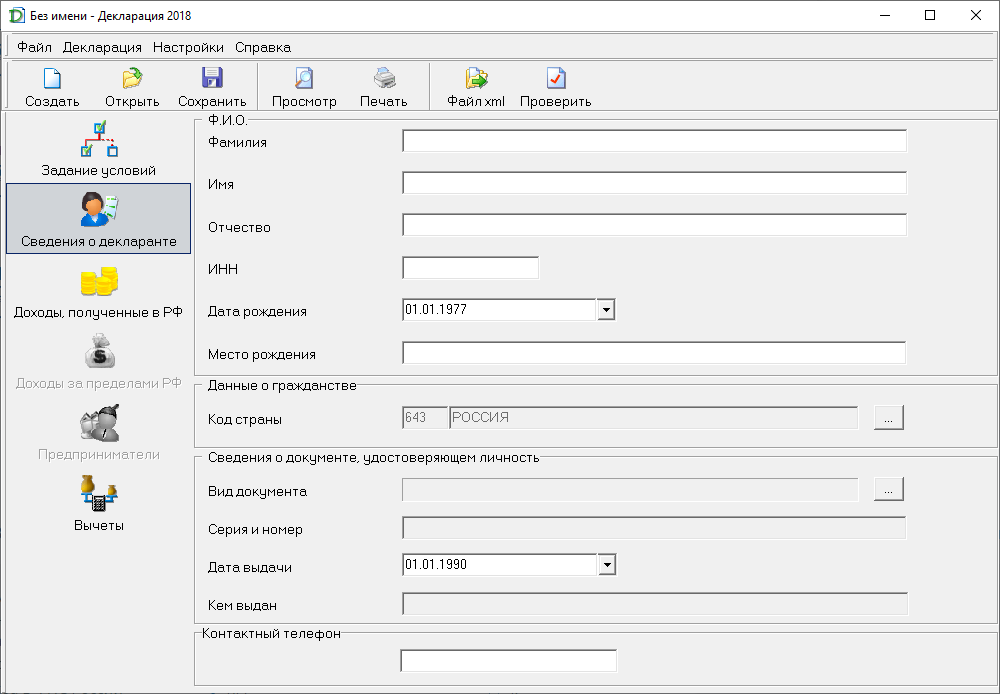Click into the ИНН field
The height and width of the screenshot is (694, 1000).
pyautogui.click(x=471, y=268)
